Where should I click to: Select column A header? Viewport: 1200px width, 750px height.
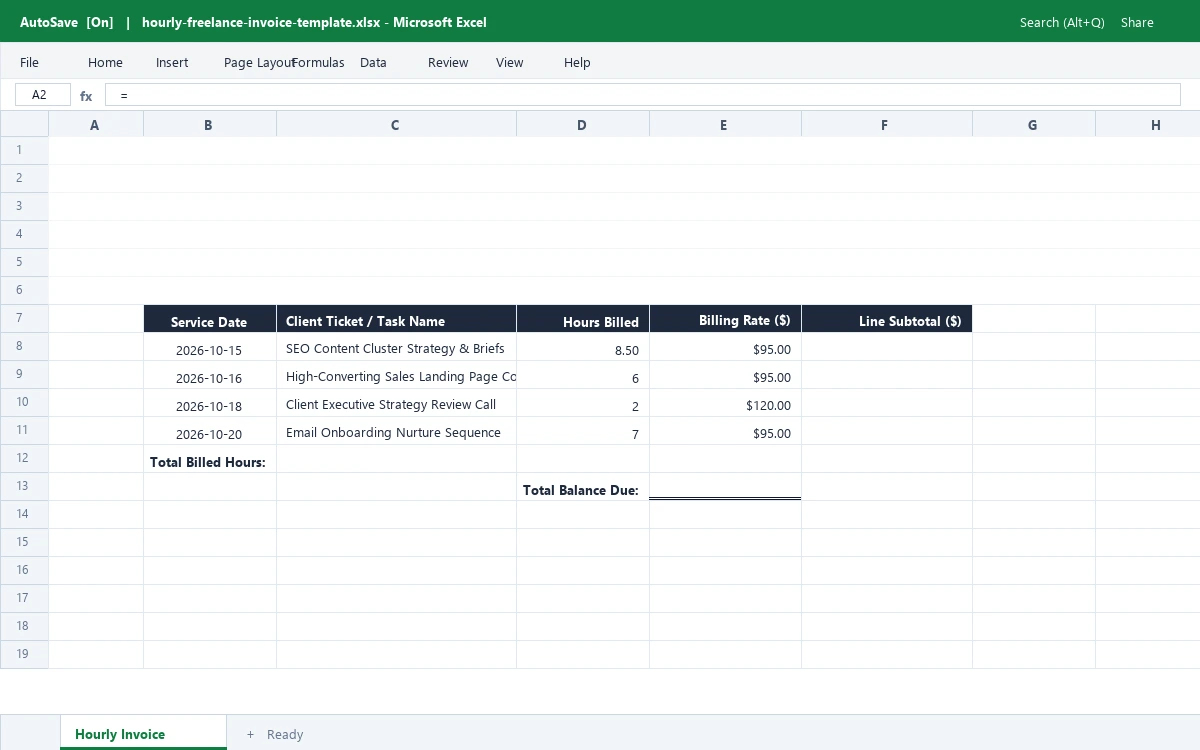tap(96, 124)
